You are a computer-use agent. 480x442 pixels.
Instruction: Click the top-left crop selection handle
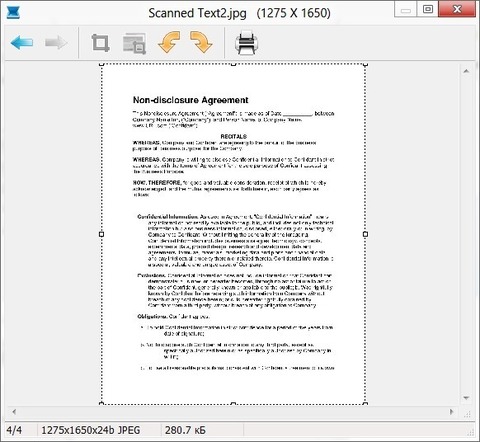click(102, 64)
